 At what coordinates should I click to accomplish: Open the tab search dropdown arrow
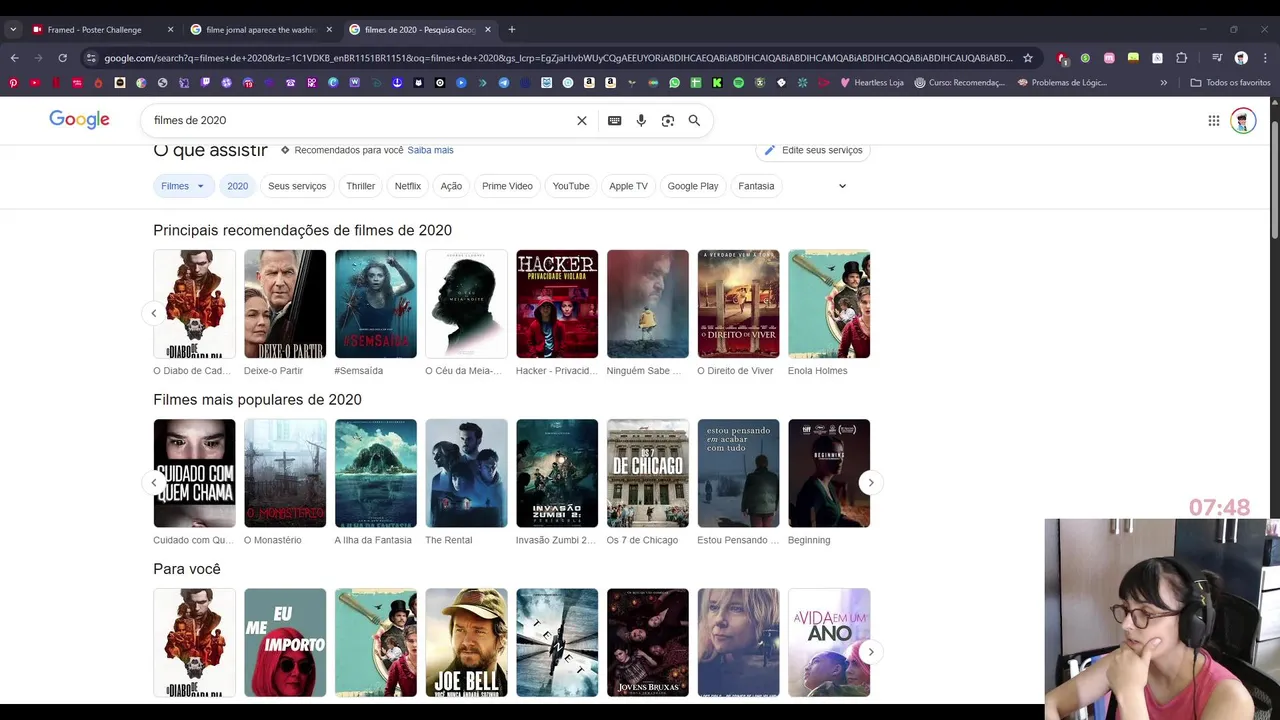[x=13, y=29]
